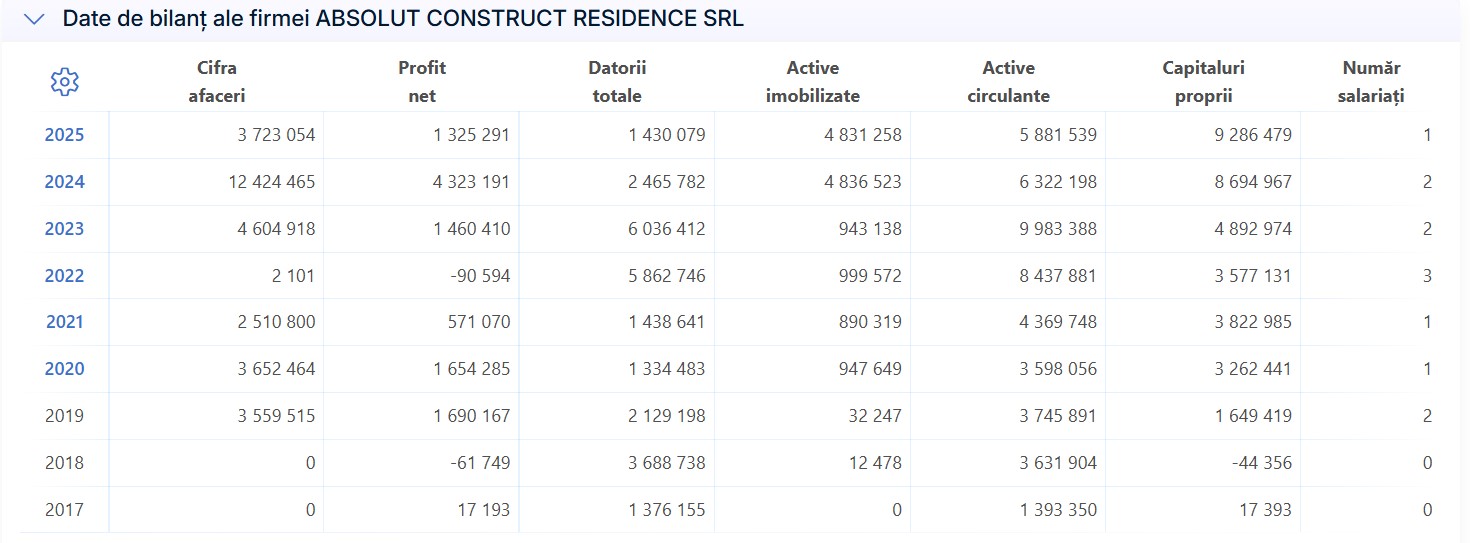Select the 2019 equity value 1 649 419

1253,416
